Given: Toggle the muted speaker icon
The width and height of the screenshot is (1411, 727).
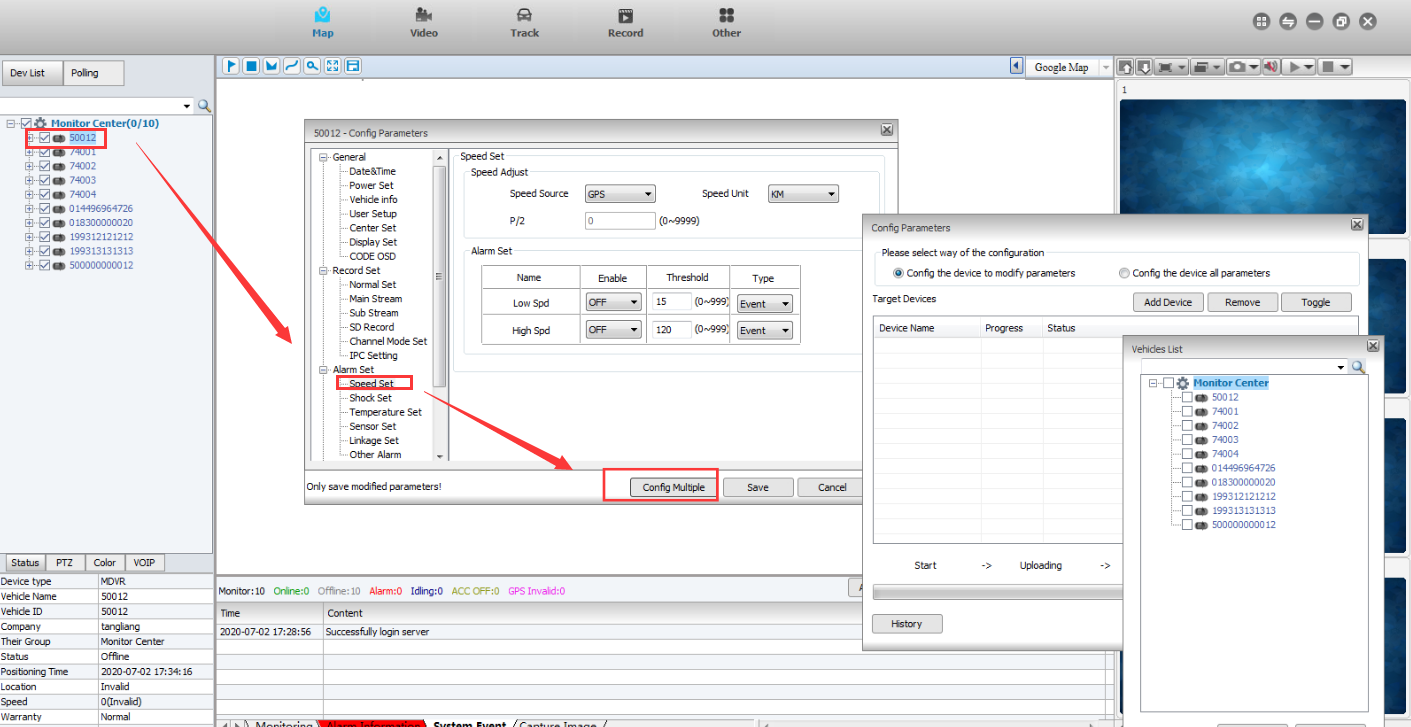Looking at the screenshot, I should coord(1271,67).
